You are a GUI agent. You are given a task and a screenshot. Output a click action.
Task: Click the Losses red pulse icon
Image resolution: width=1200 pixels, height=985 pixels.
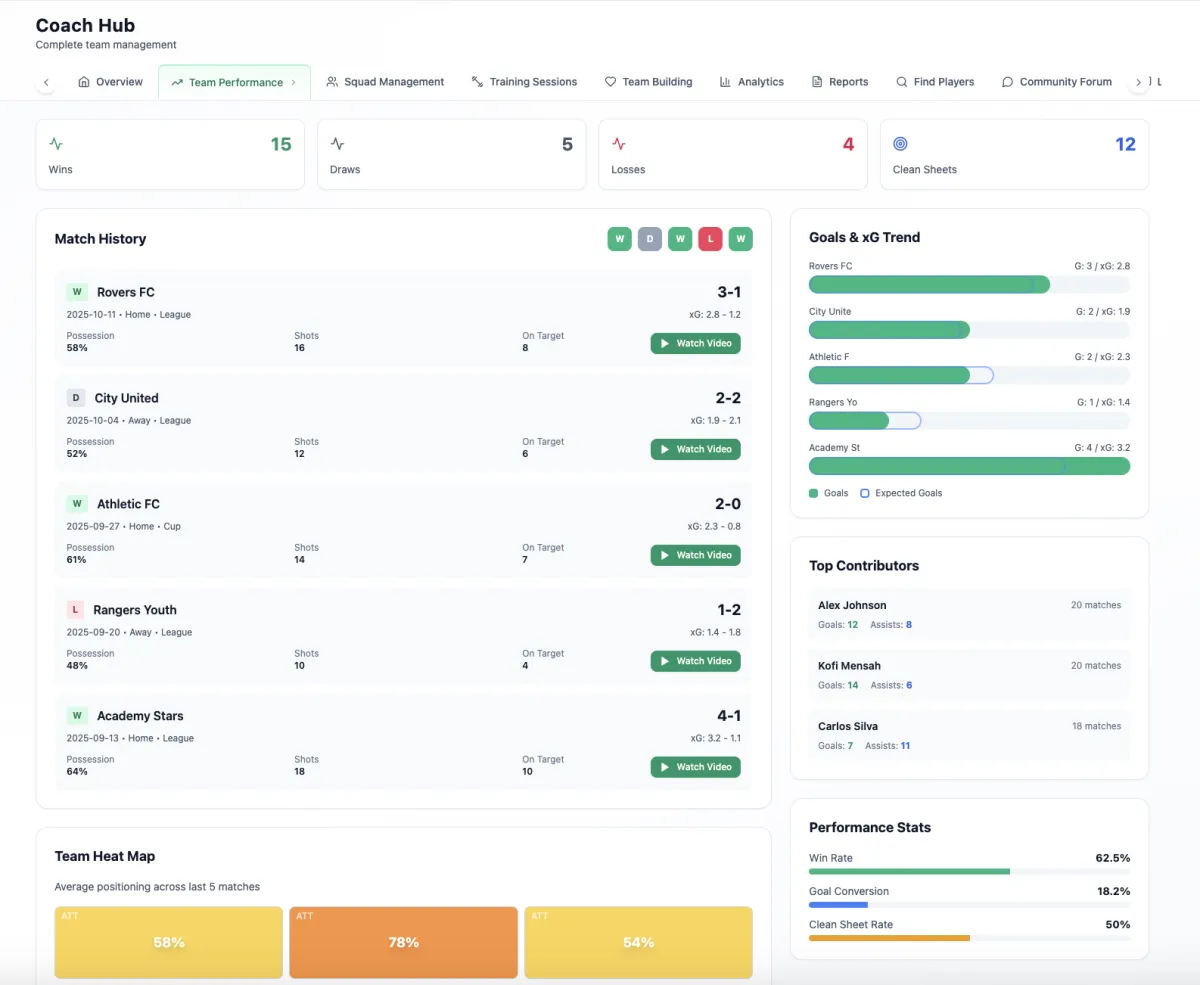(x=619, y=144)
